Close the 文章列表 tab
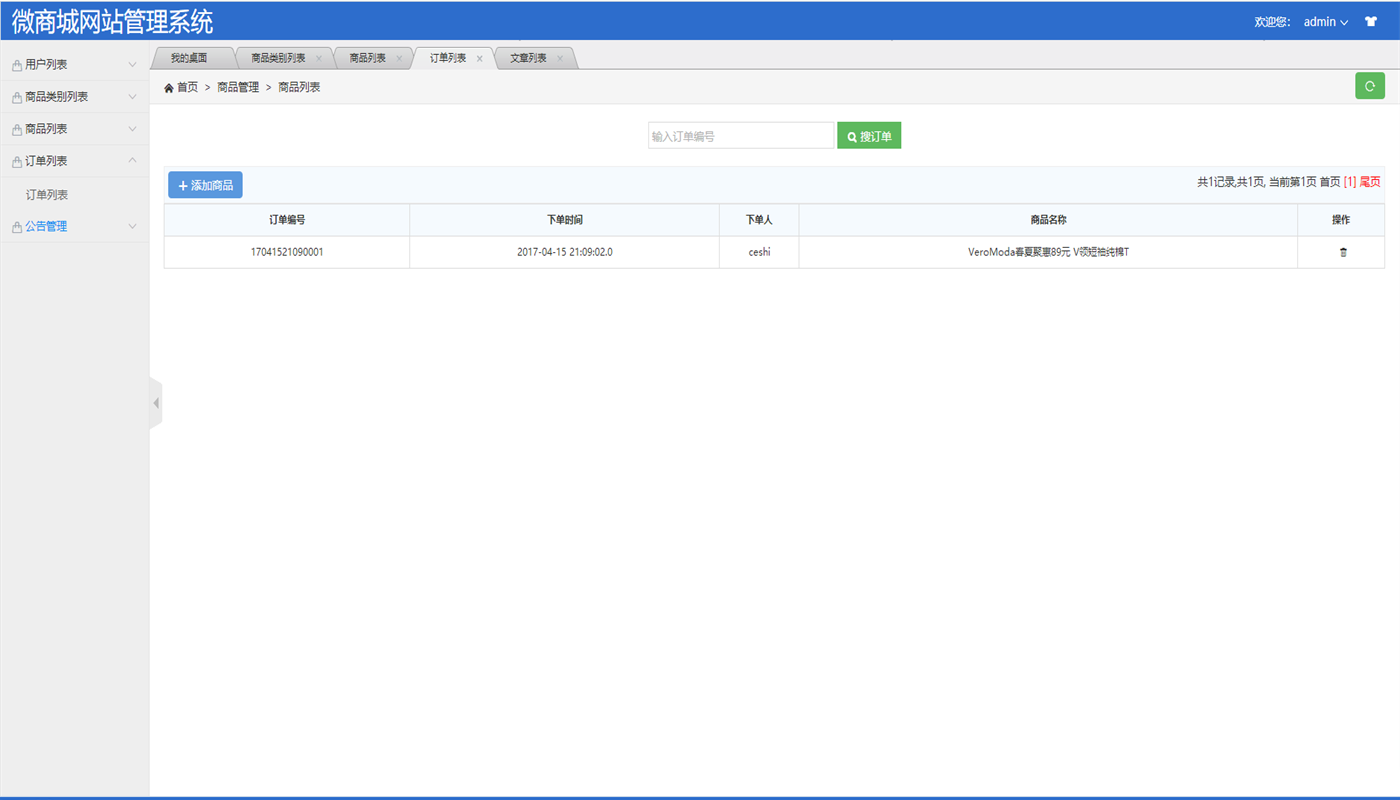Image resolution: width=1400 pixels, height=800 pixels. pyautogui.click(x=560, y=58)
